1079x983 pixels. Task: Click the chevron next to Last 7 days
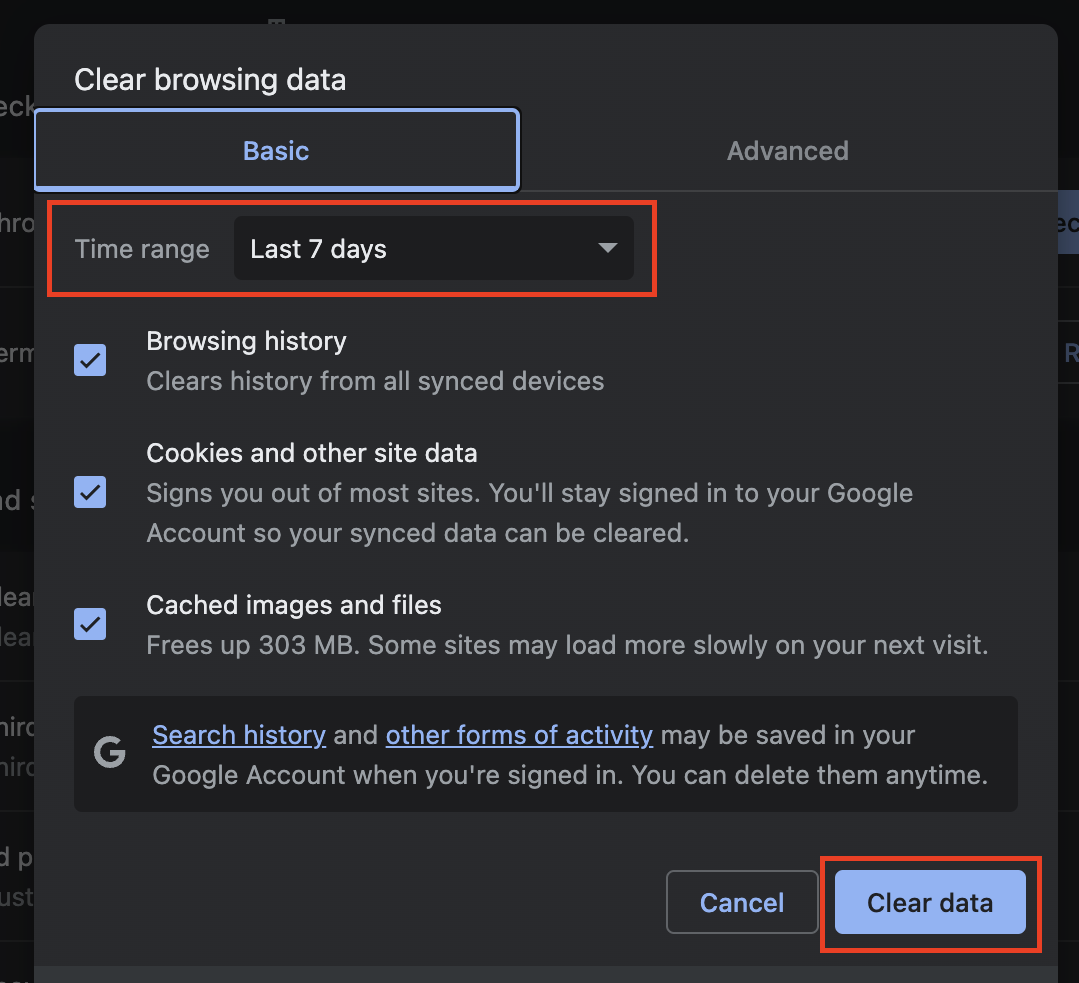click(607, 248)
